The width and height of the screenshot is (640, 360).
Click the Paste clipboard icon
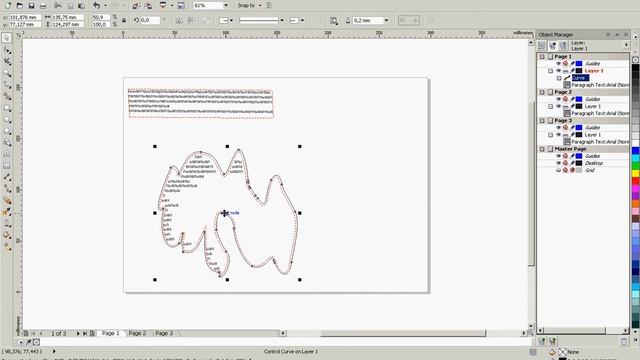tap(81, 5)
